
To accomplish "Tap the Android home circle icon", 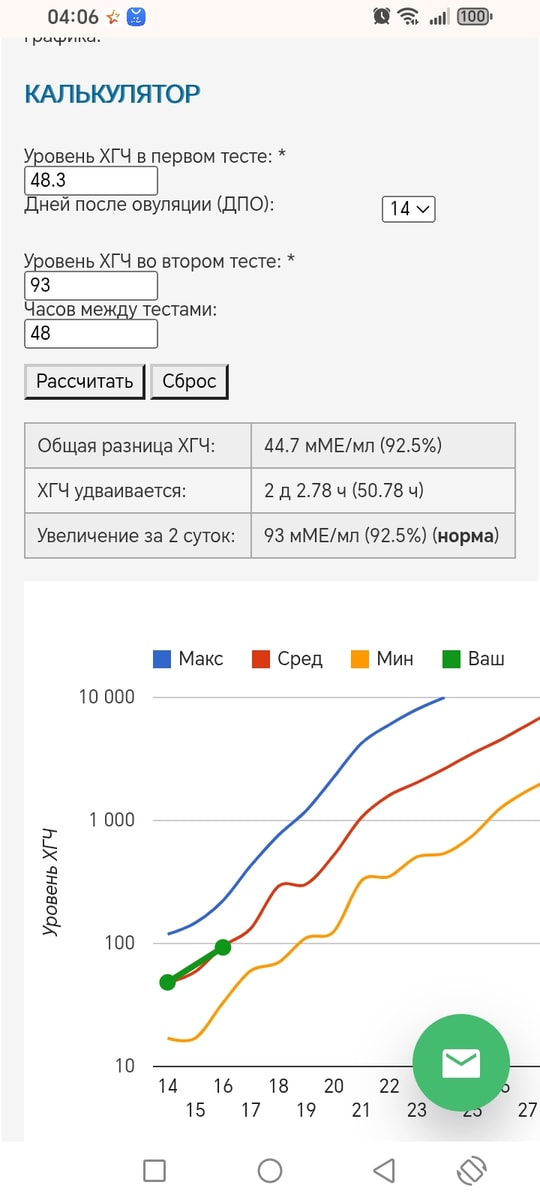I will (x=270, y=1170).
